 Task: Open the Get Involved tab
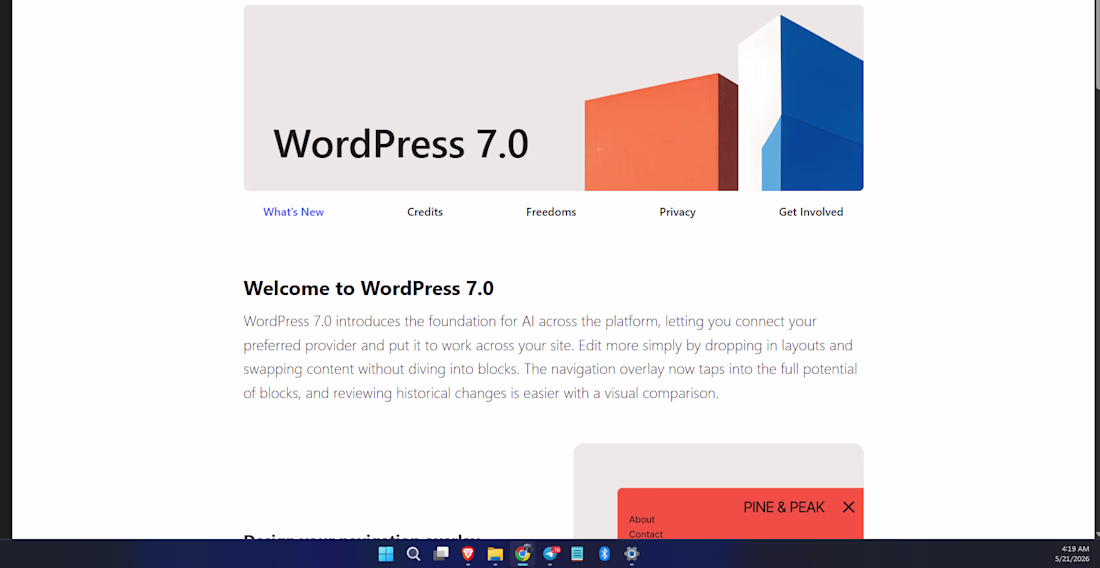point(811,212)
